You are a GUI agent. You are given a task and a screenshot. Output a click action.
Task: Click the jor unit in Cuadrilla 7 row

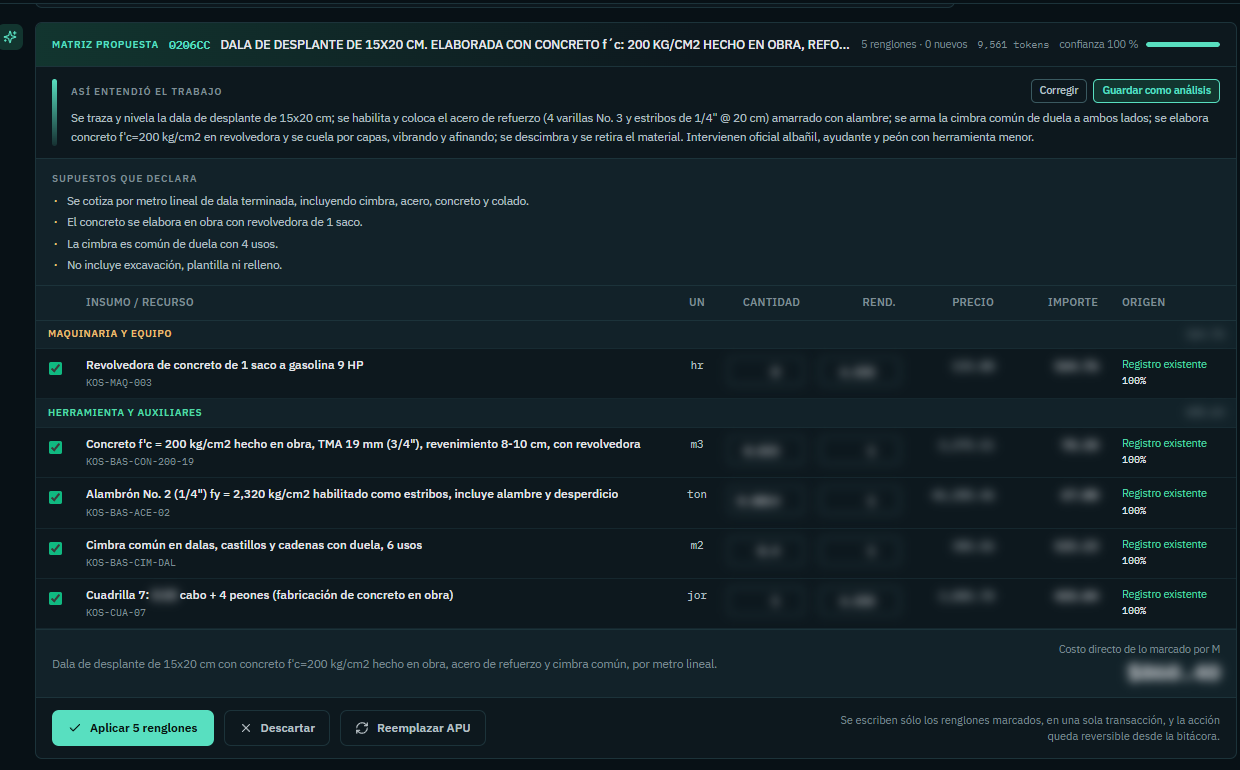point(697,595)
